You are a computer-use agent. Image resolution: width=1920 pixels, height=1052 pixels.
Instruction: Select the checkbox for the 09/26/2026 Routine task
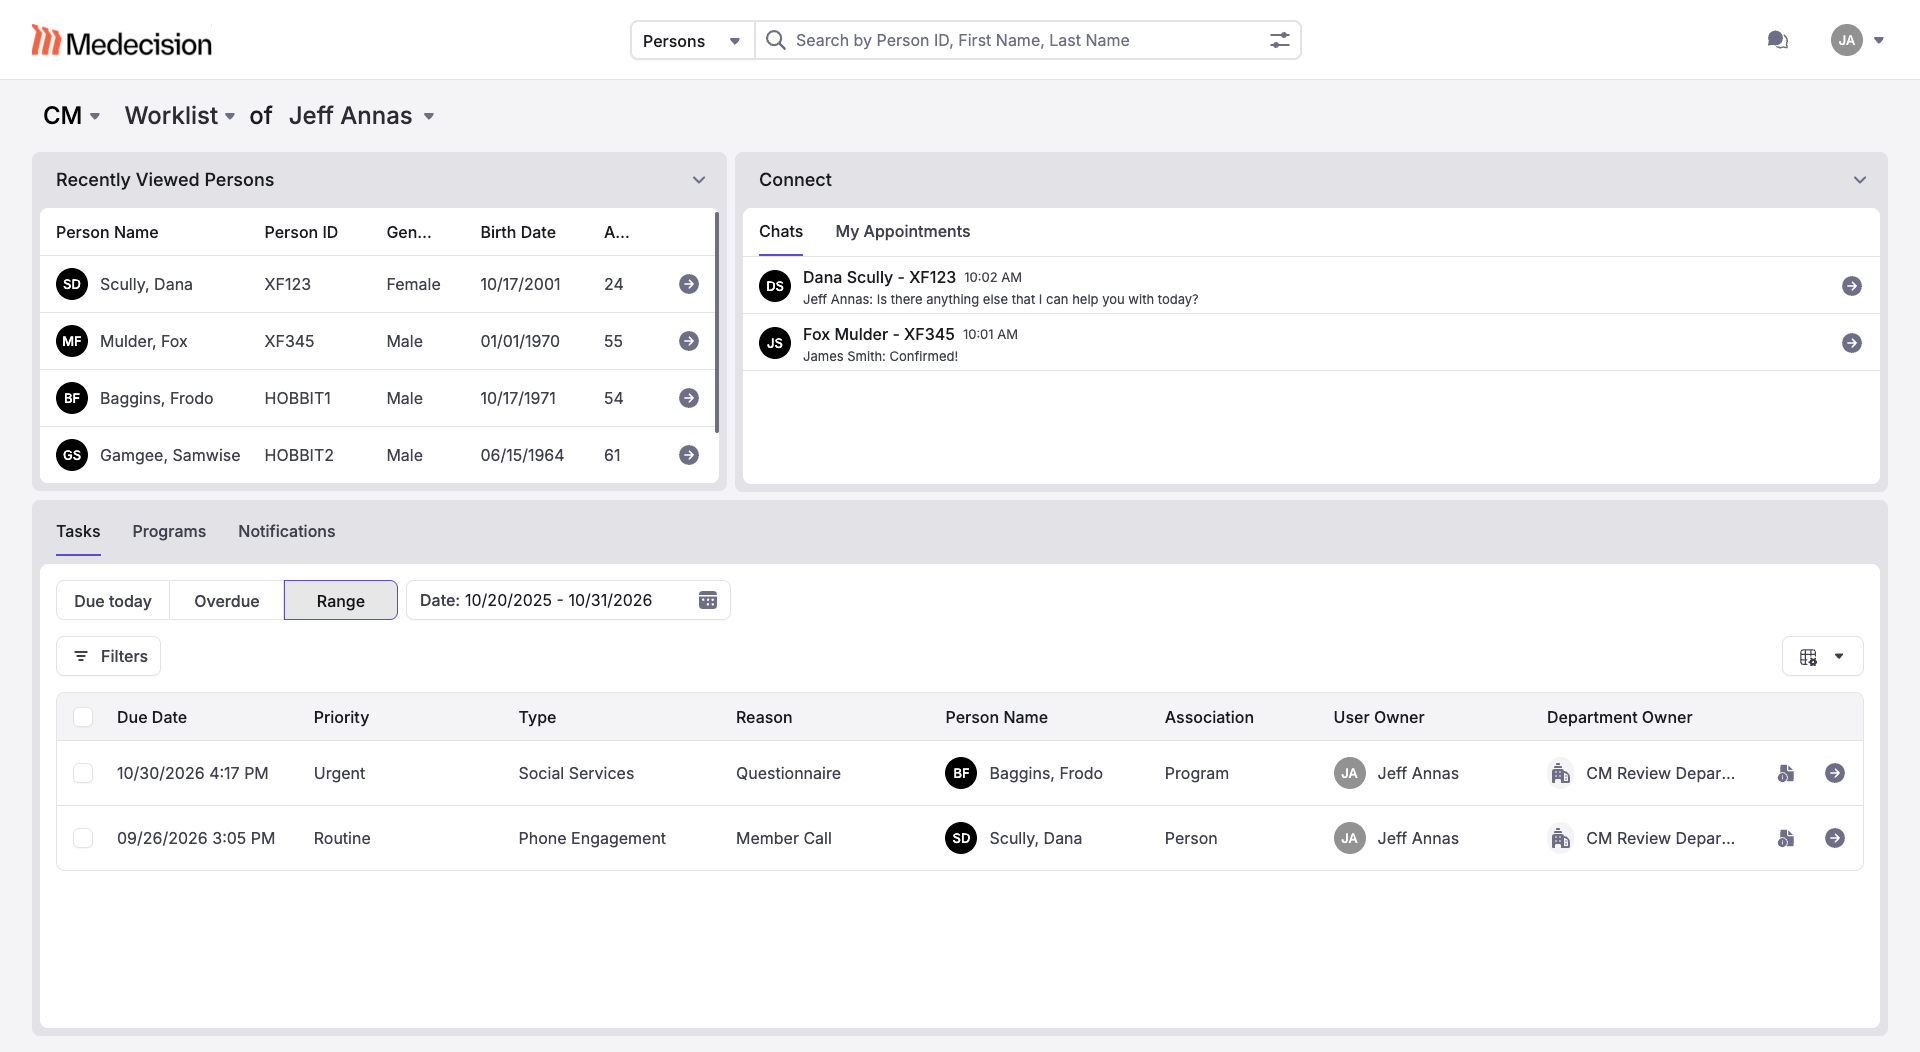tap(83, 838)
